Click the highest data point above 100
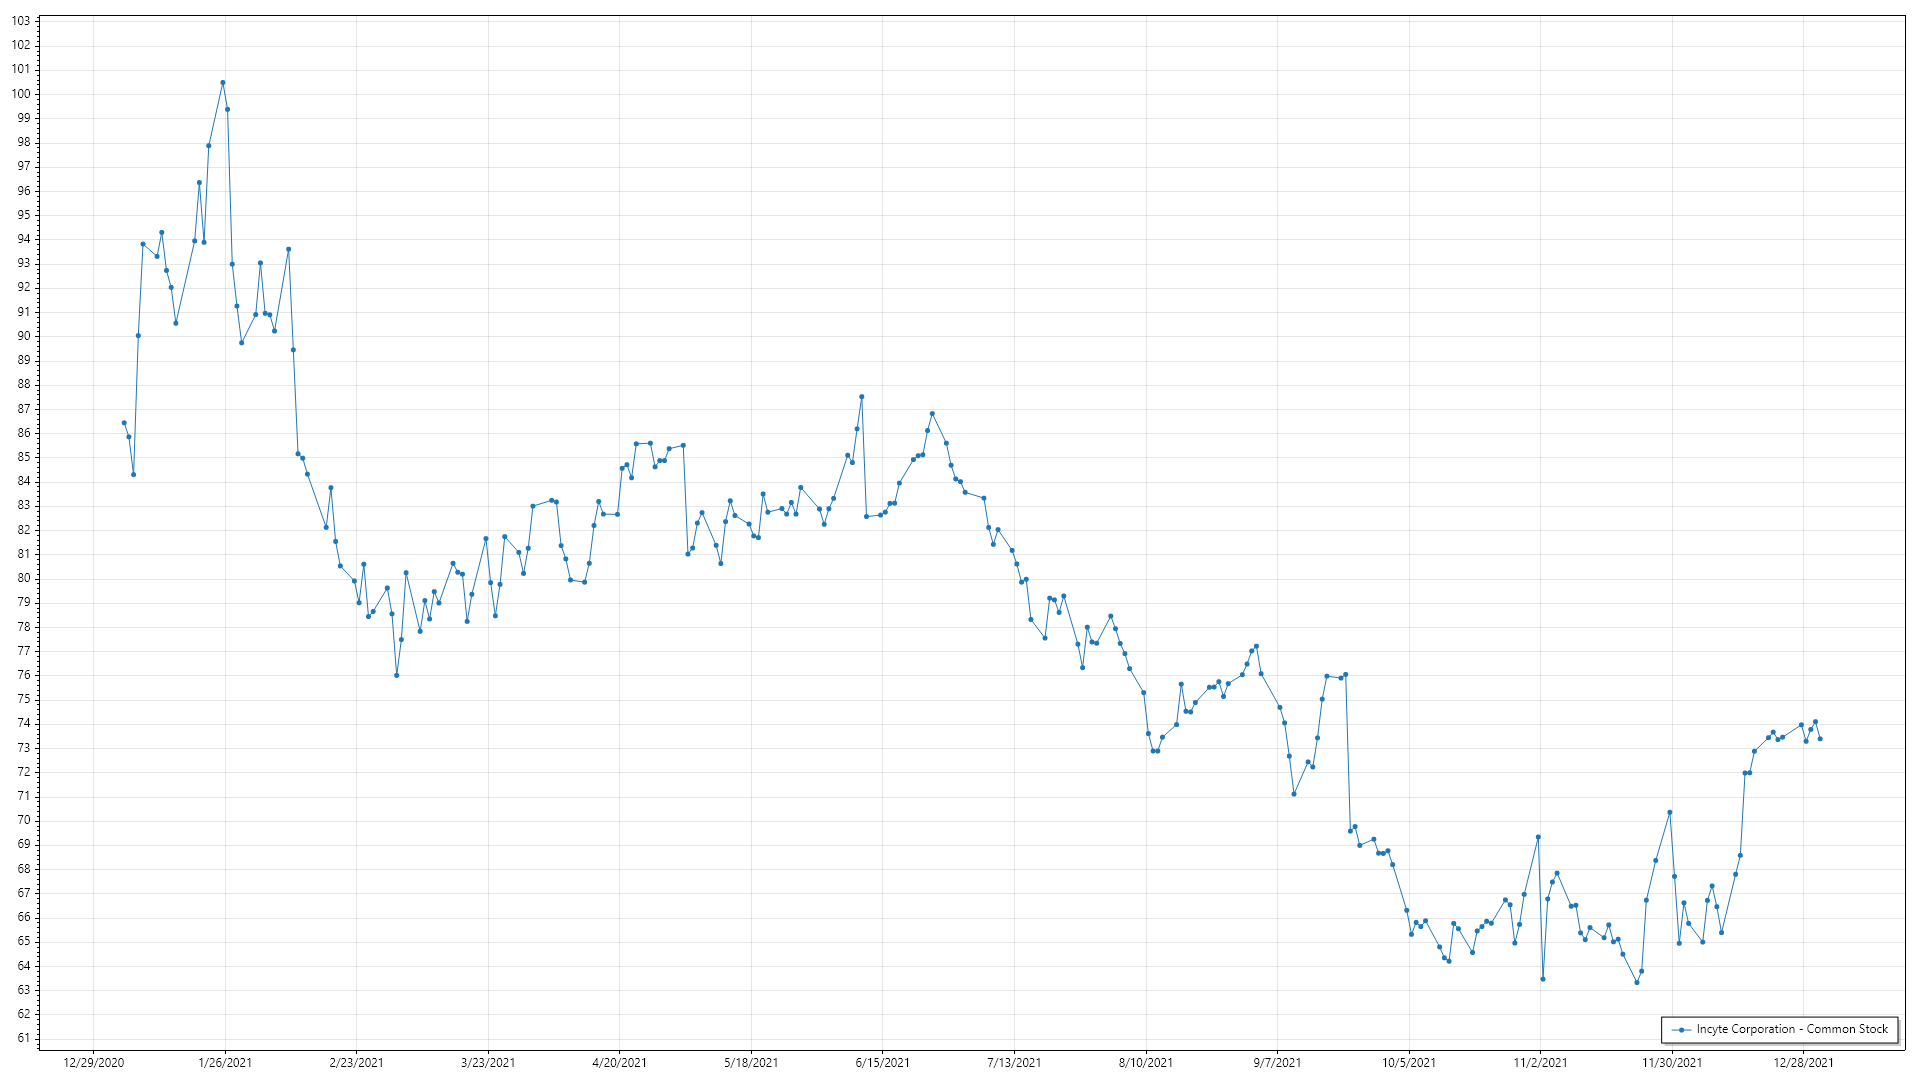The width and height of the screenshot is (1920, 1080). click(x=223, y=83)
